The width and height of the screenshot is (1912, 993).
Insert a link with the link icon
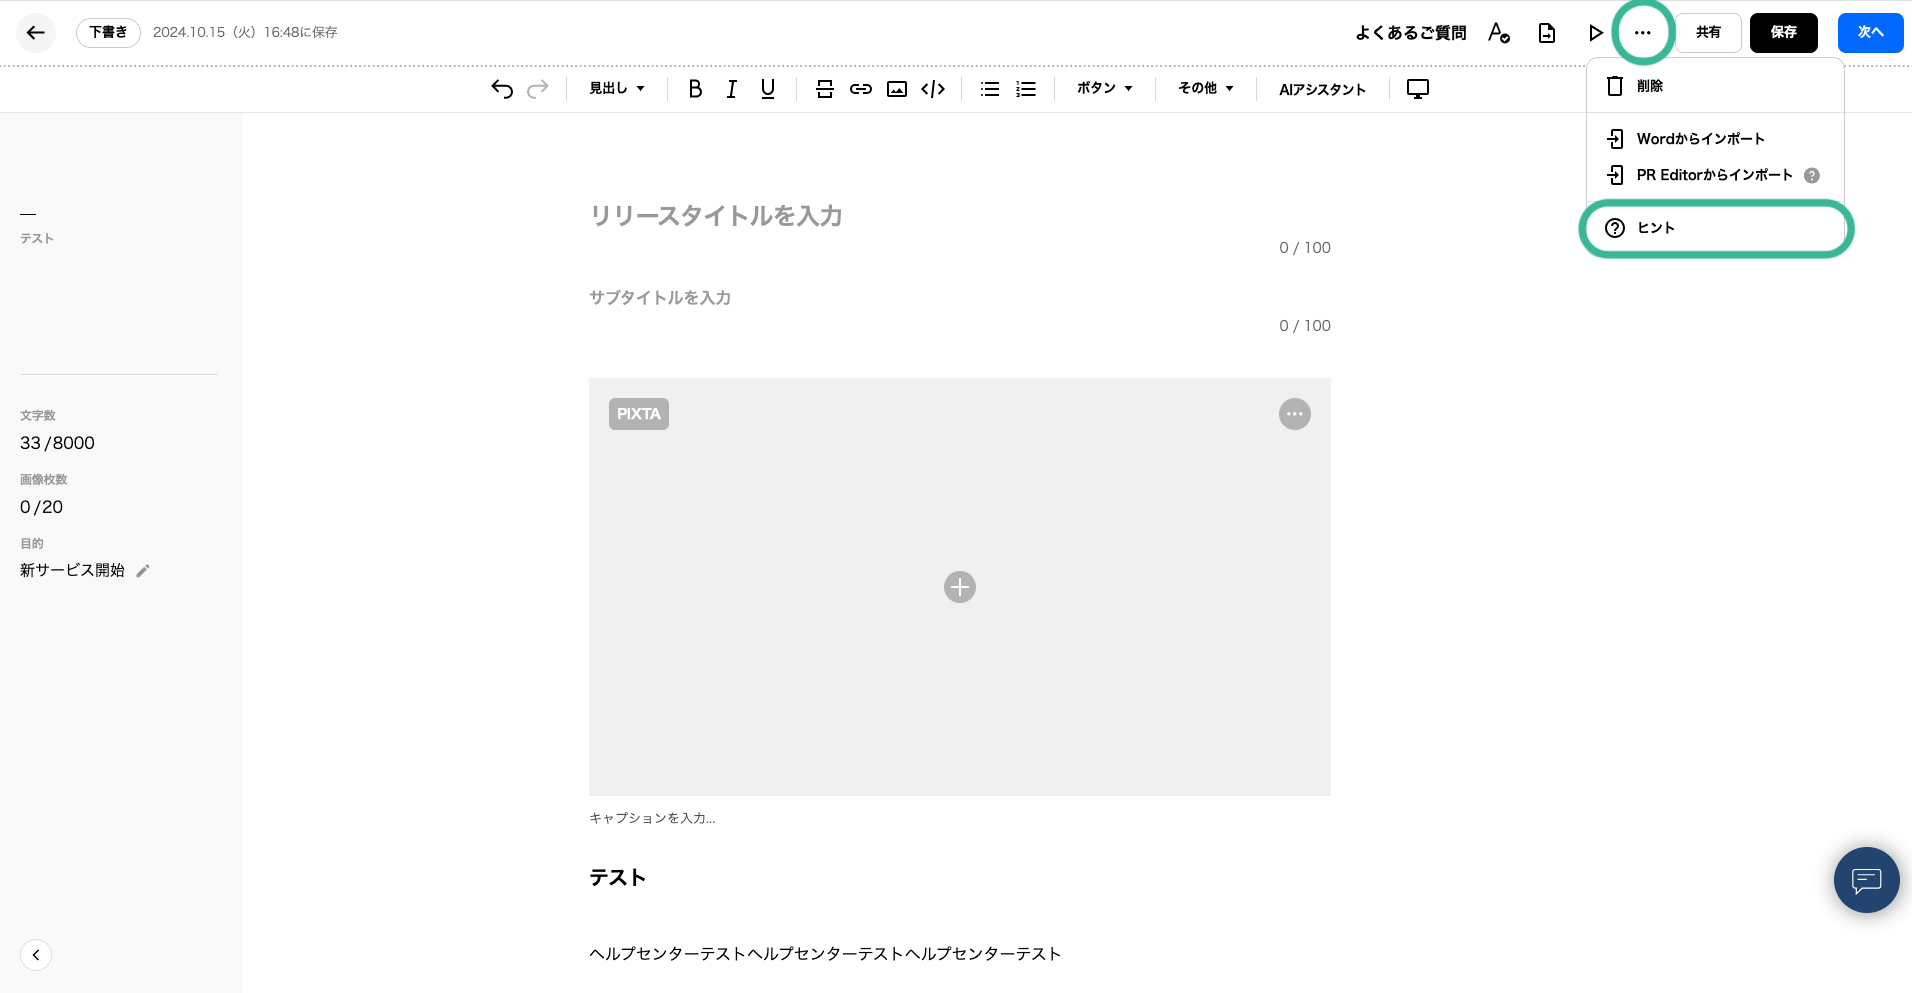860,89
